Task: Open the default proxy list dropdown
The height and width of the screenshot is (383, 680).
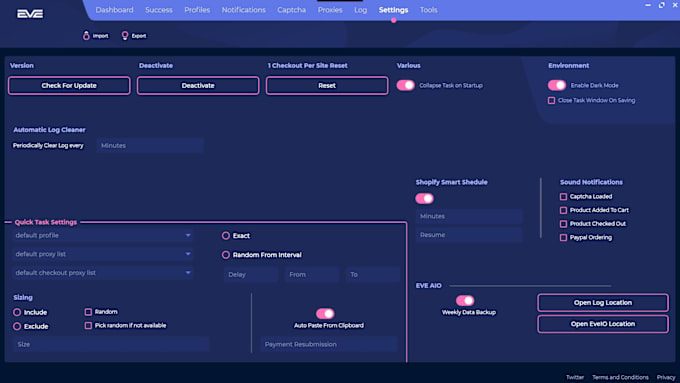Action: 103,254
